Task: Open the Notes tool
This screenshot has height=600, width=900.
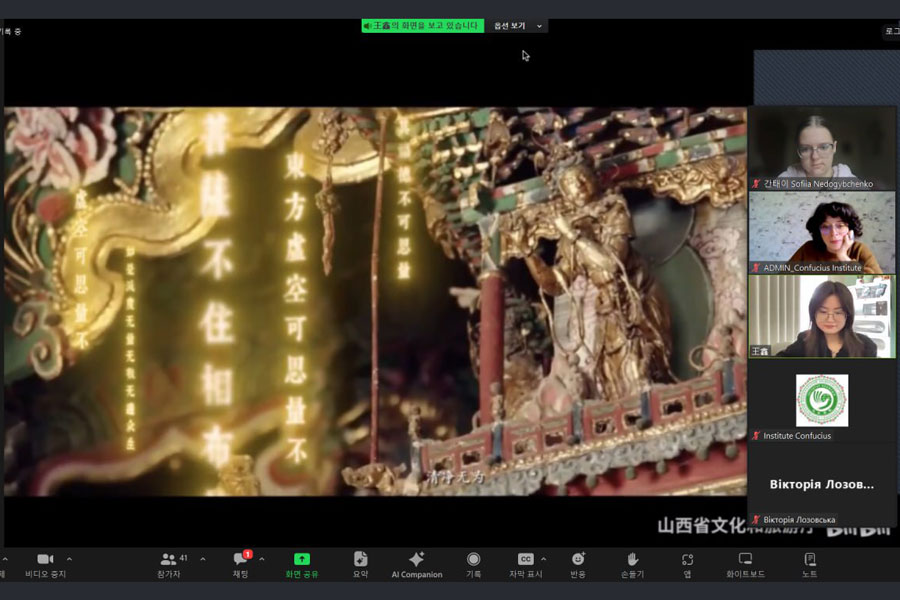Action: coord(809,560)
